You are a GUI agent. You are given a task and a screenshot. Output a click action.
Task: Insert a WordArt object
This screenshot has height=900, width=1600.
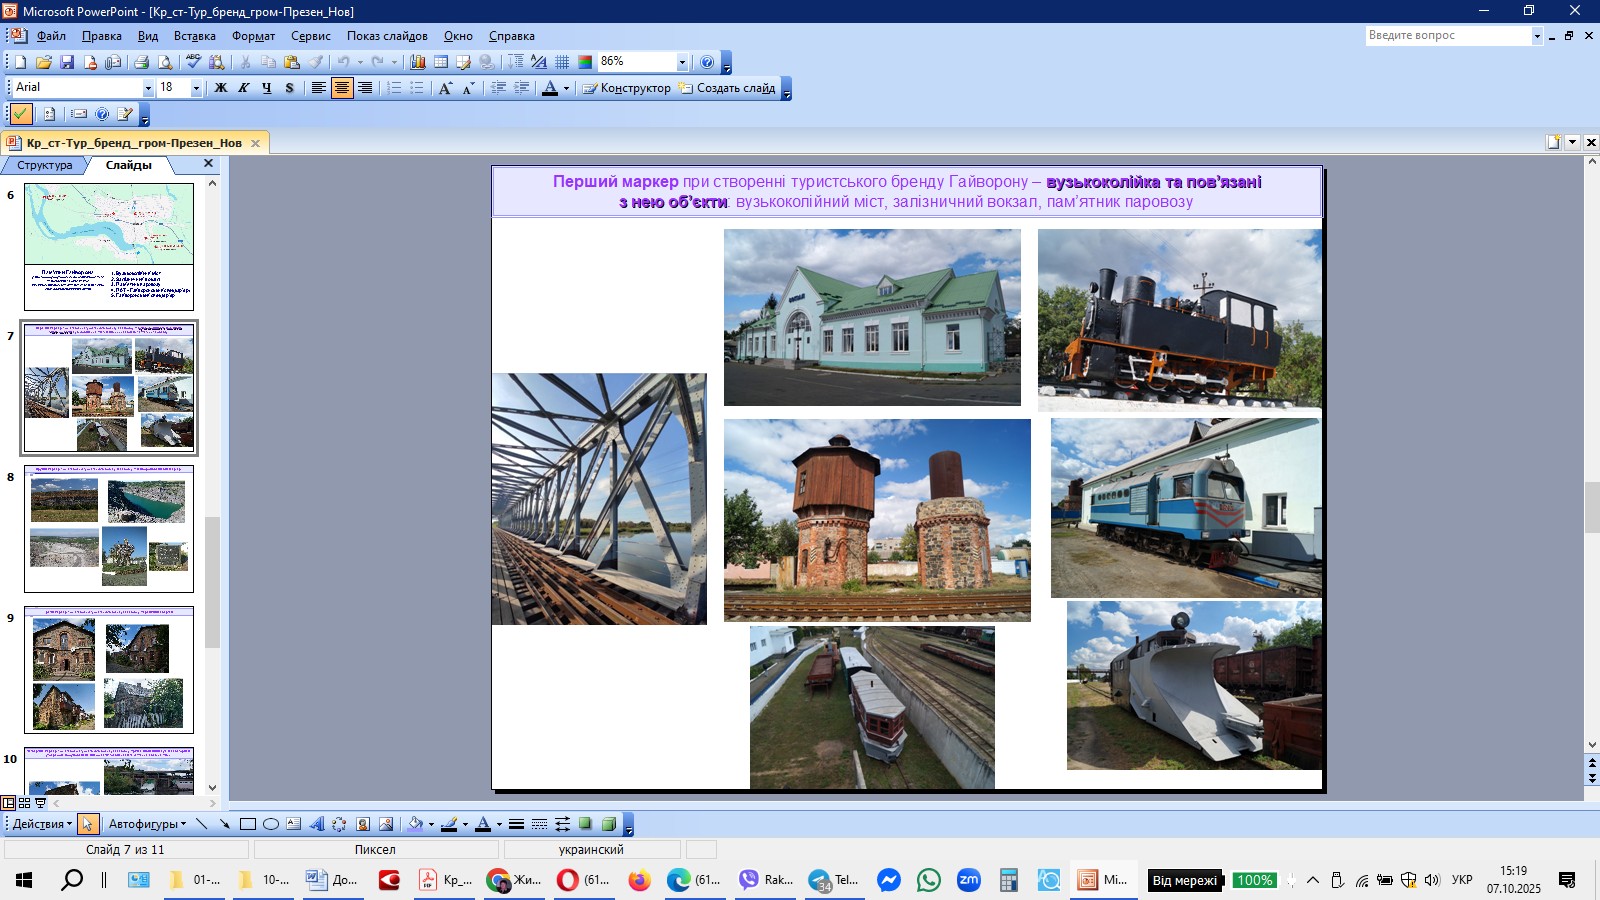point(317,824)
